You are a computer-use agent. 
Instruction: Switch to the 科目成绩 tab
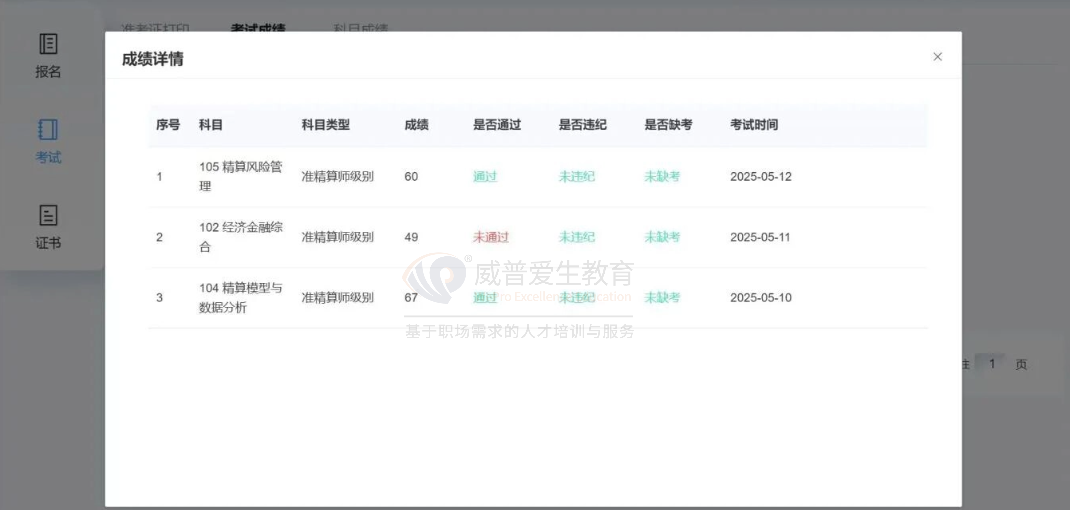tap(360, 27)
